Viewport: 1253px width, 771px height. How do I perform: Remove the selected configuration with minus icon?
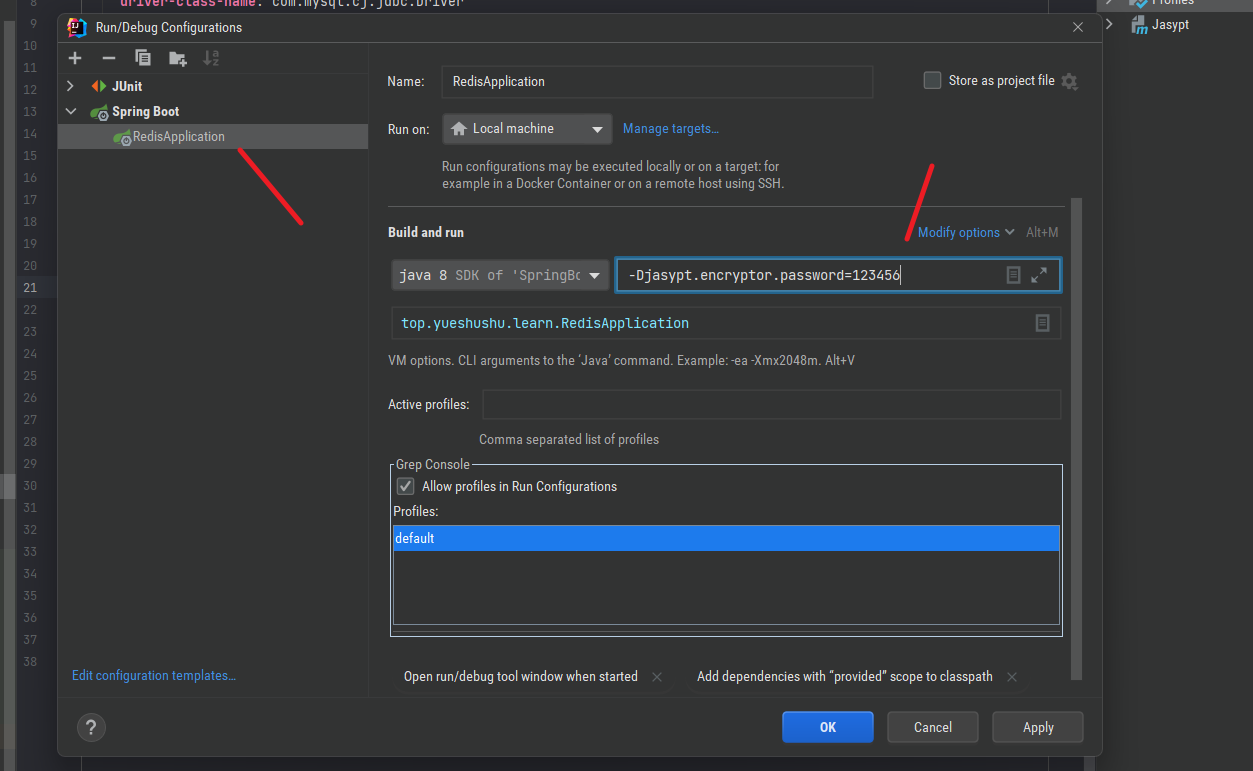click(x=109, y=58)
